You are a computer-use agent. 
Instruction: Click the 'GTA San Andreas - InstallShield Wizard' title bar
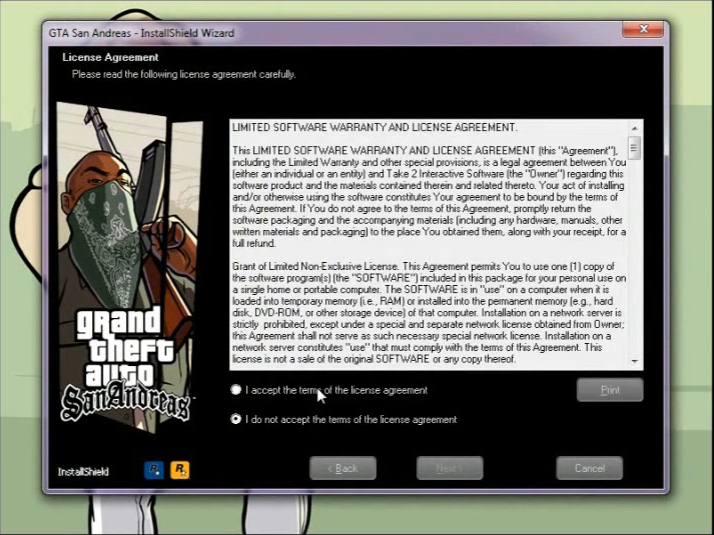click(x=300, y=33)
